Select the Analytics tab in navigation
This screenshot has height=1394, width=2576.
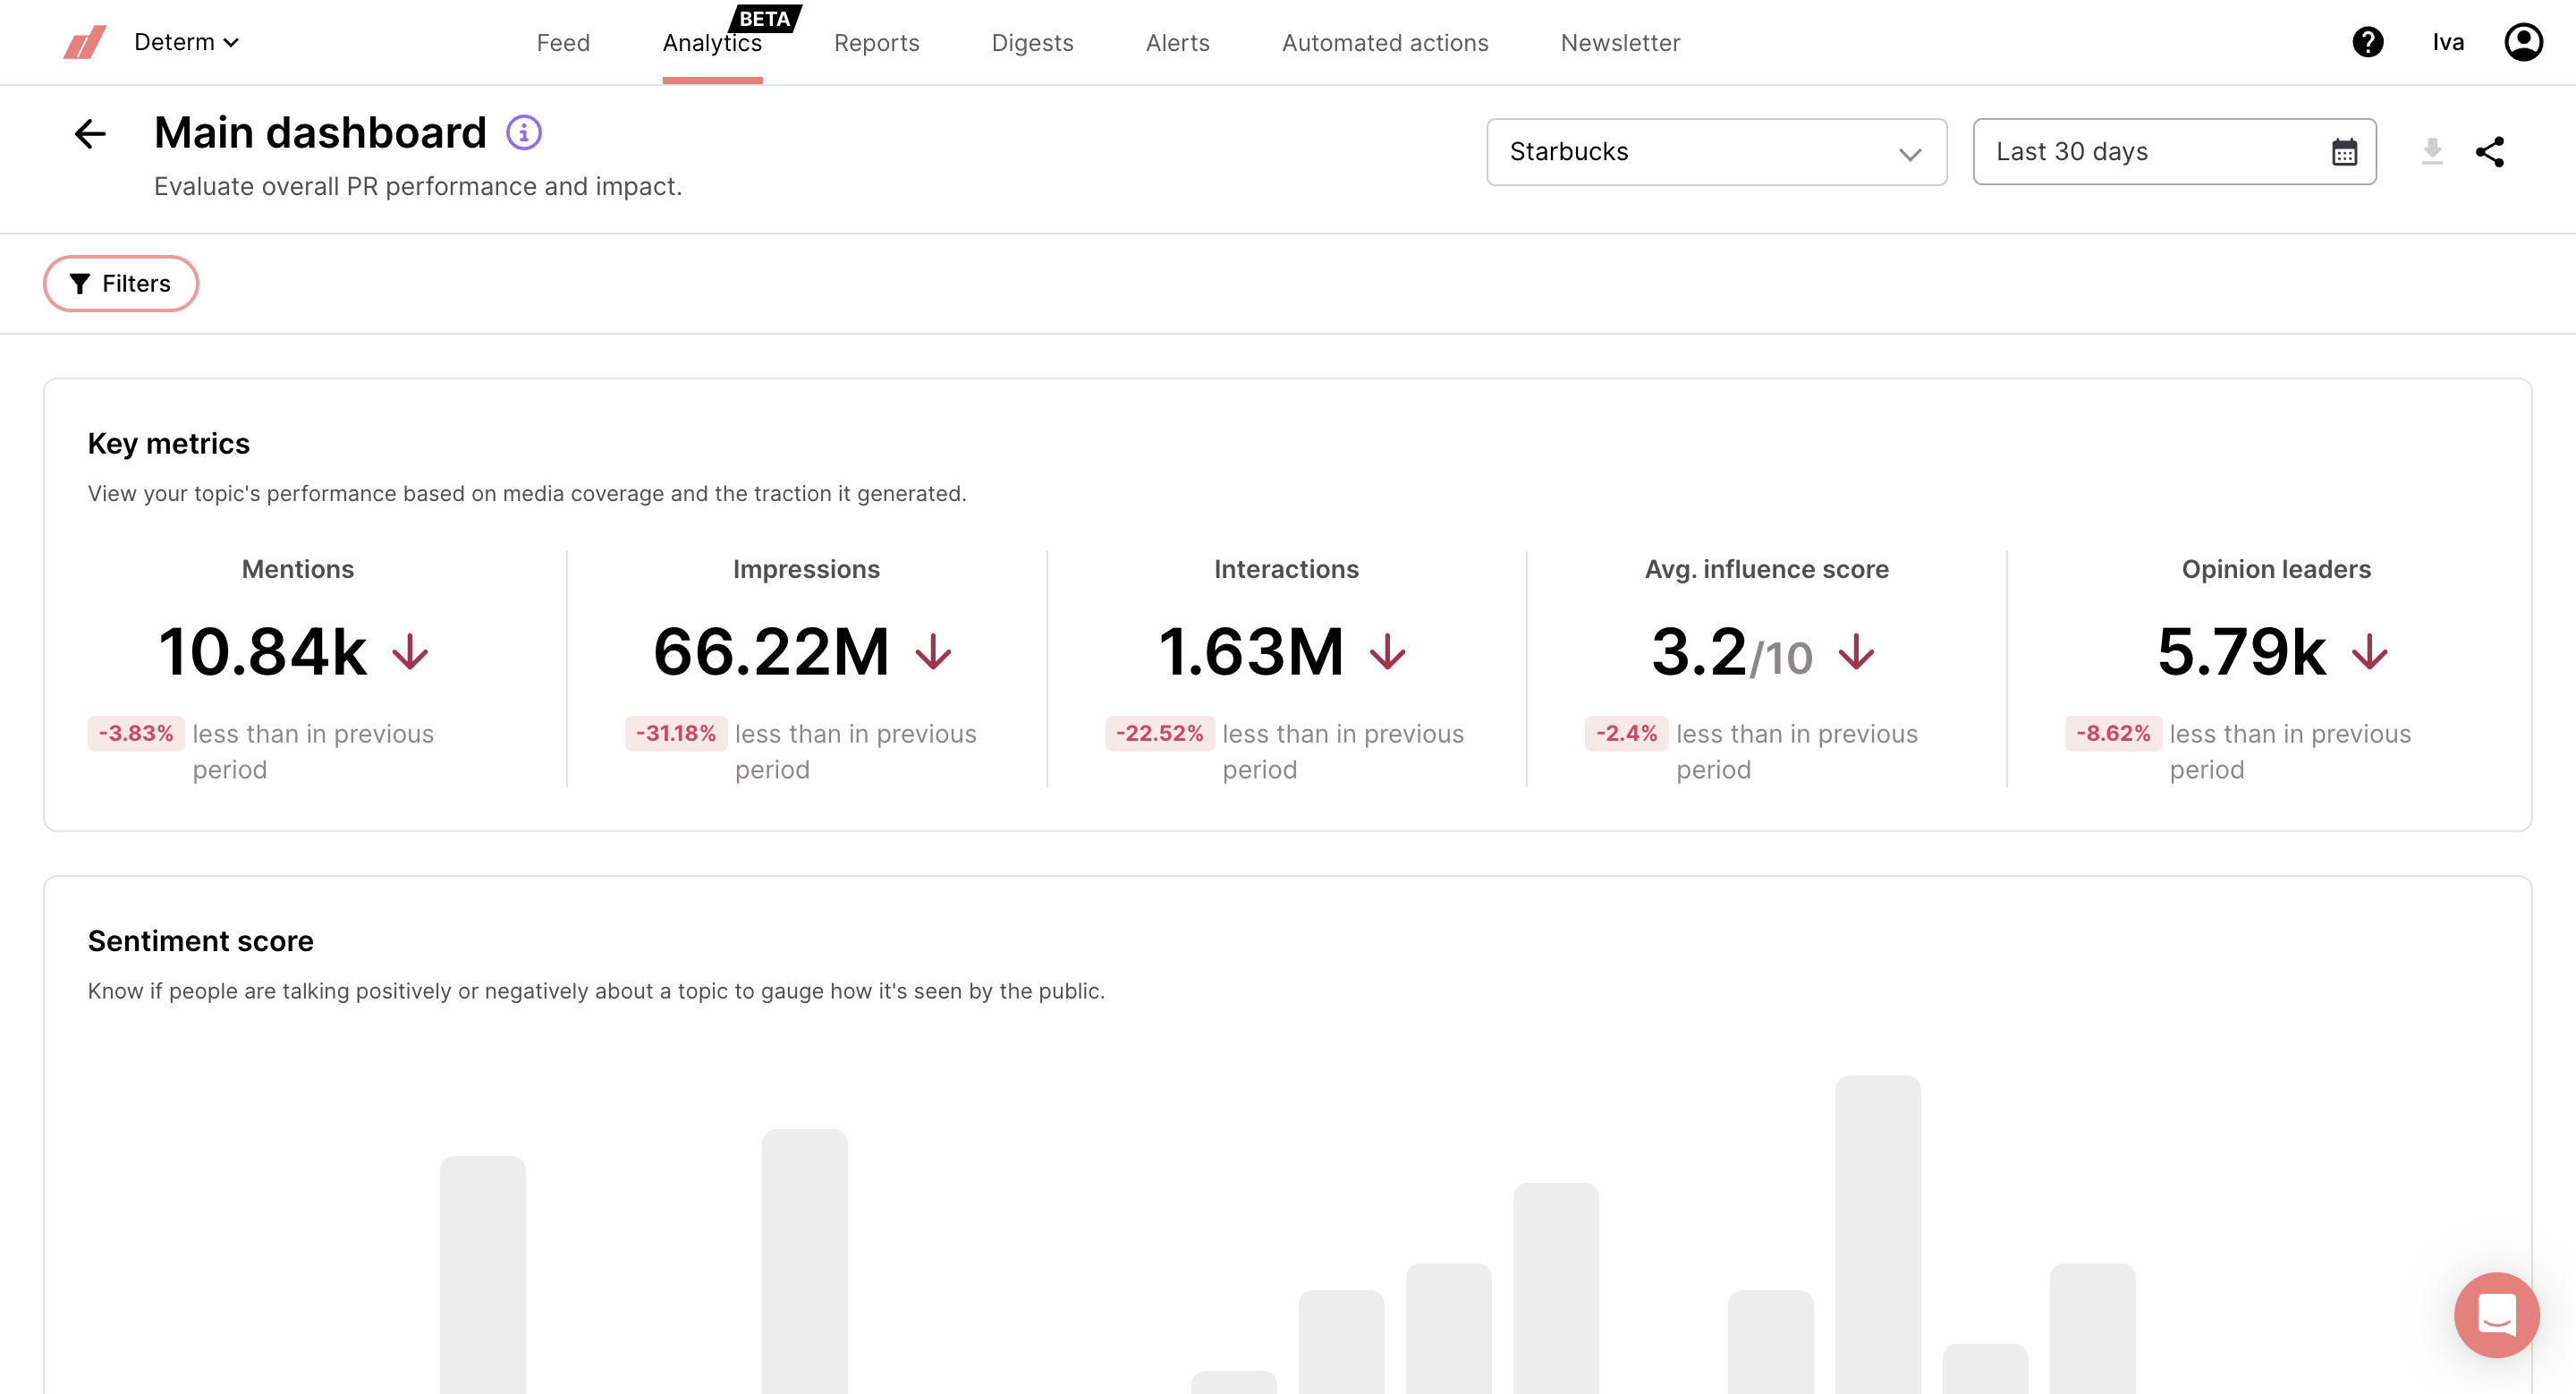pos(712,41)
